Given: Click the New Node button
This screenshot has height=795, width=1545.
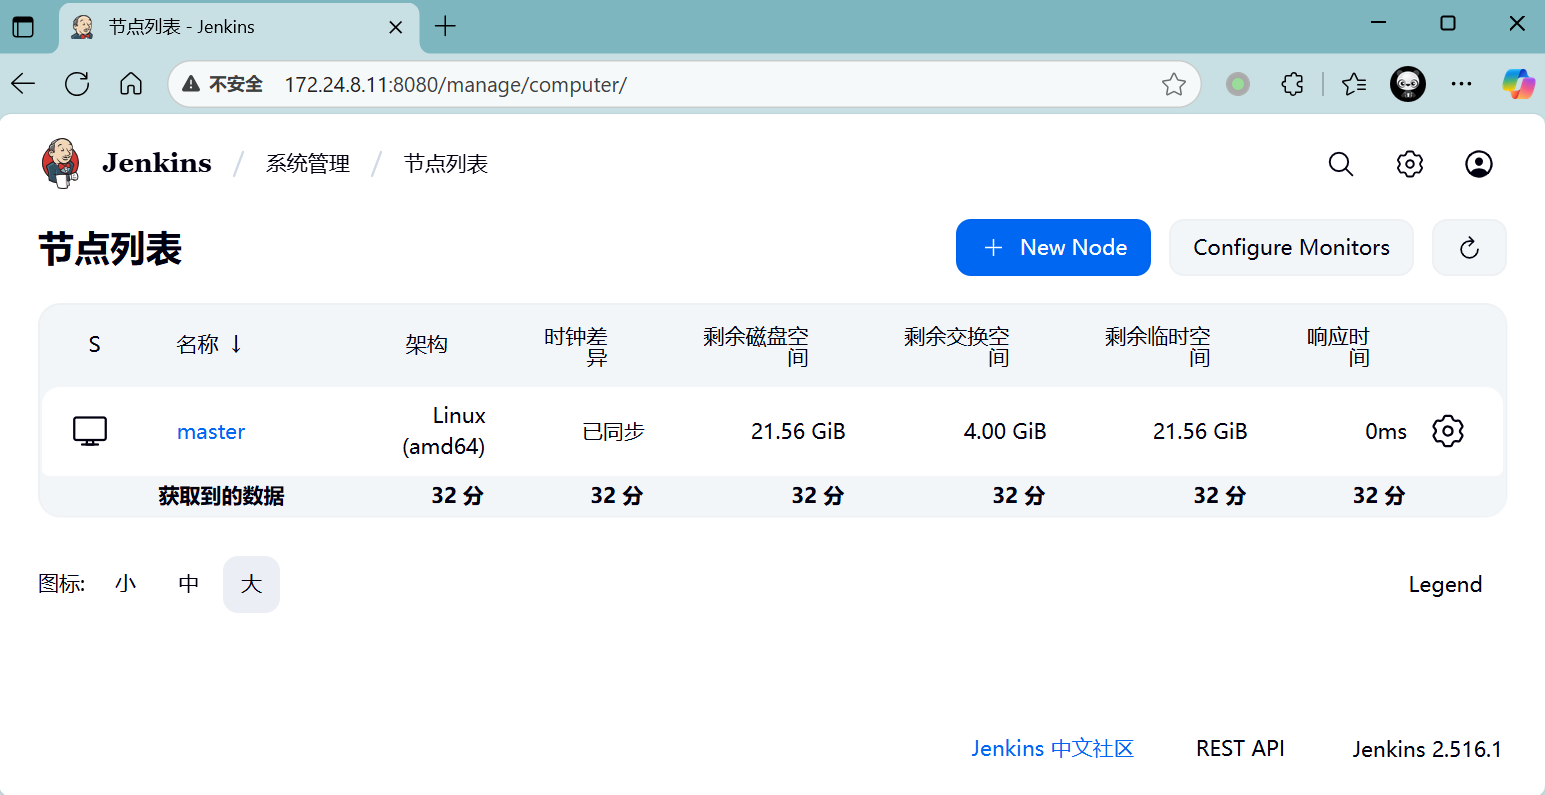Looking at the screenshot, I should coord(1053,248).
